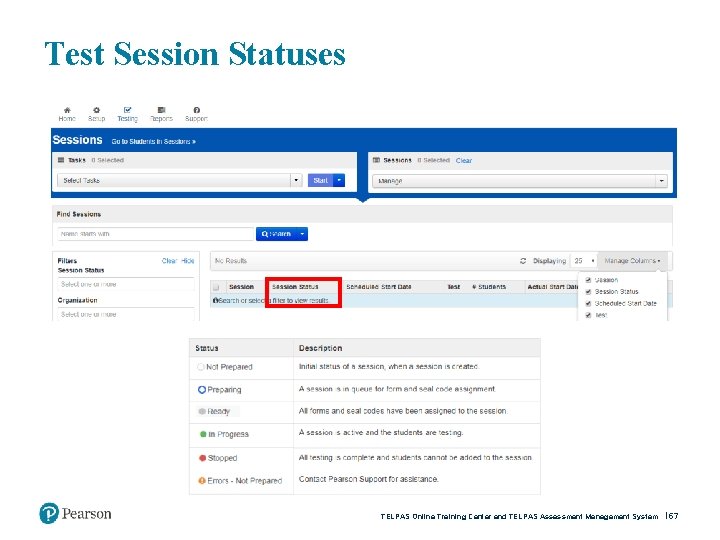Open the Manage sessions combo box
This screenshot has height=540, width=720.
click(520, 181)
